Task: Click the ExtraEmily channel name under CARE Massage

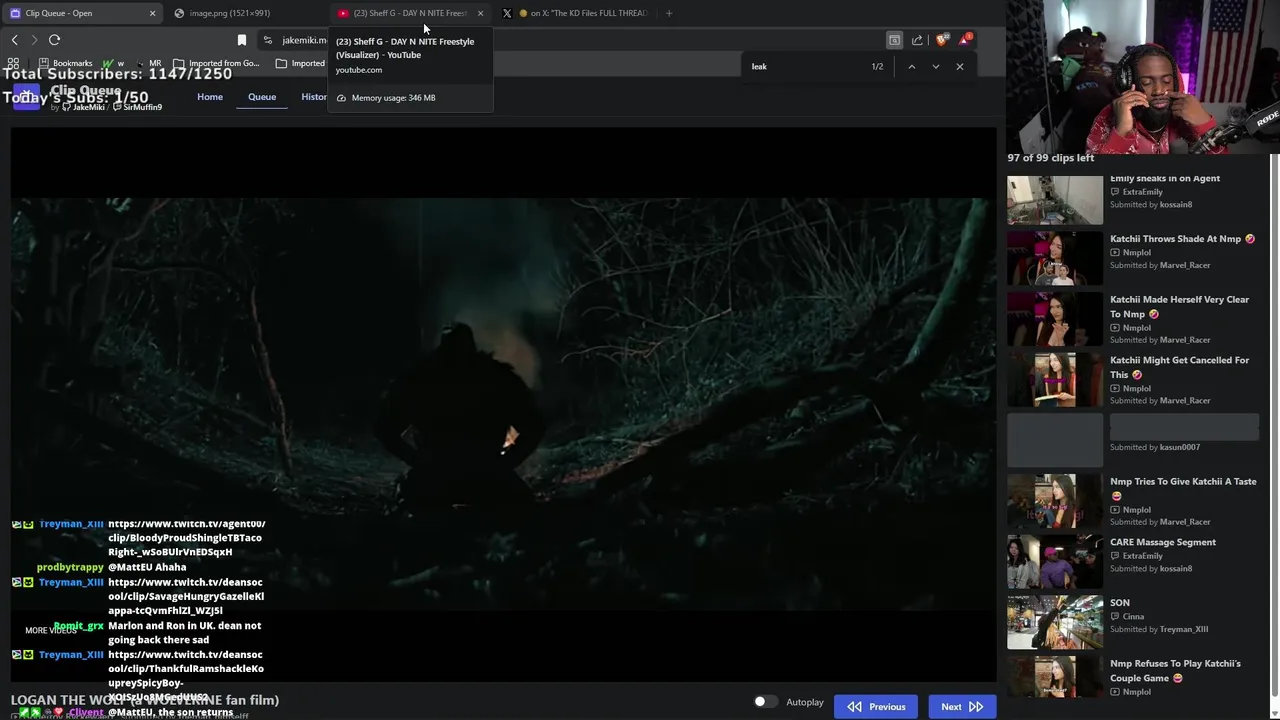Action: coord(1142,556)
